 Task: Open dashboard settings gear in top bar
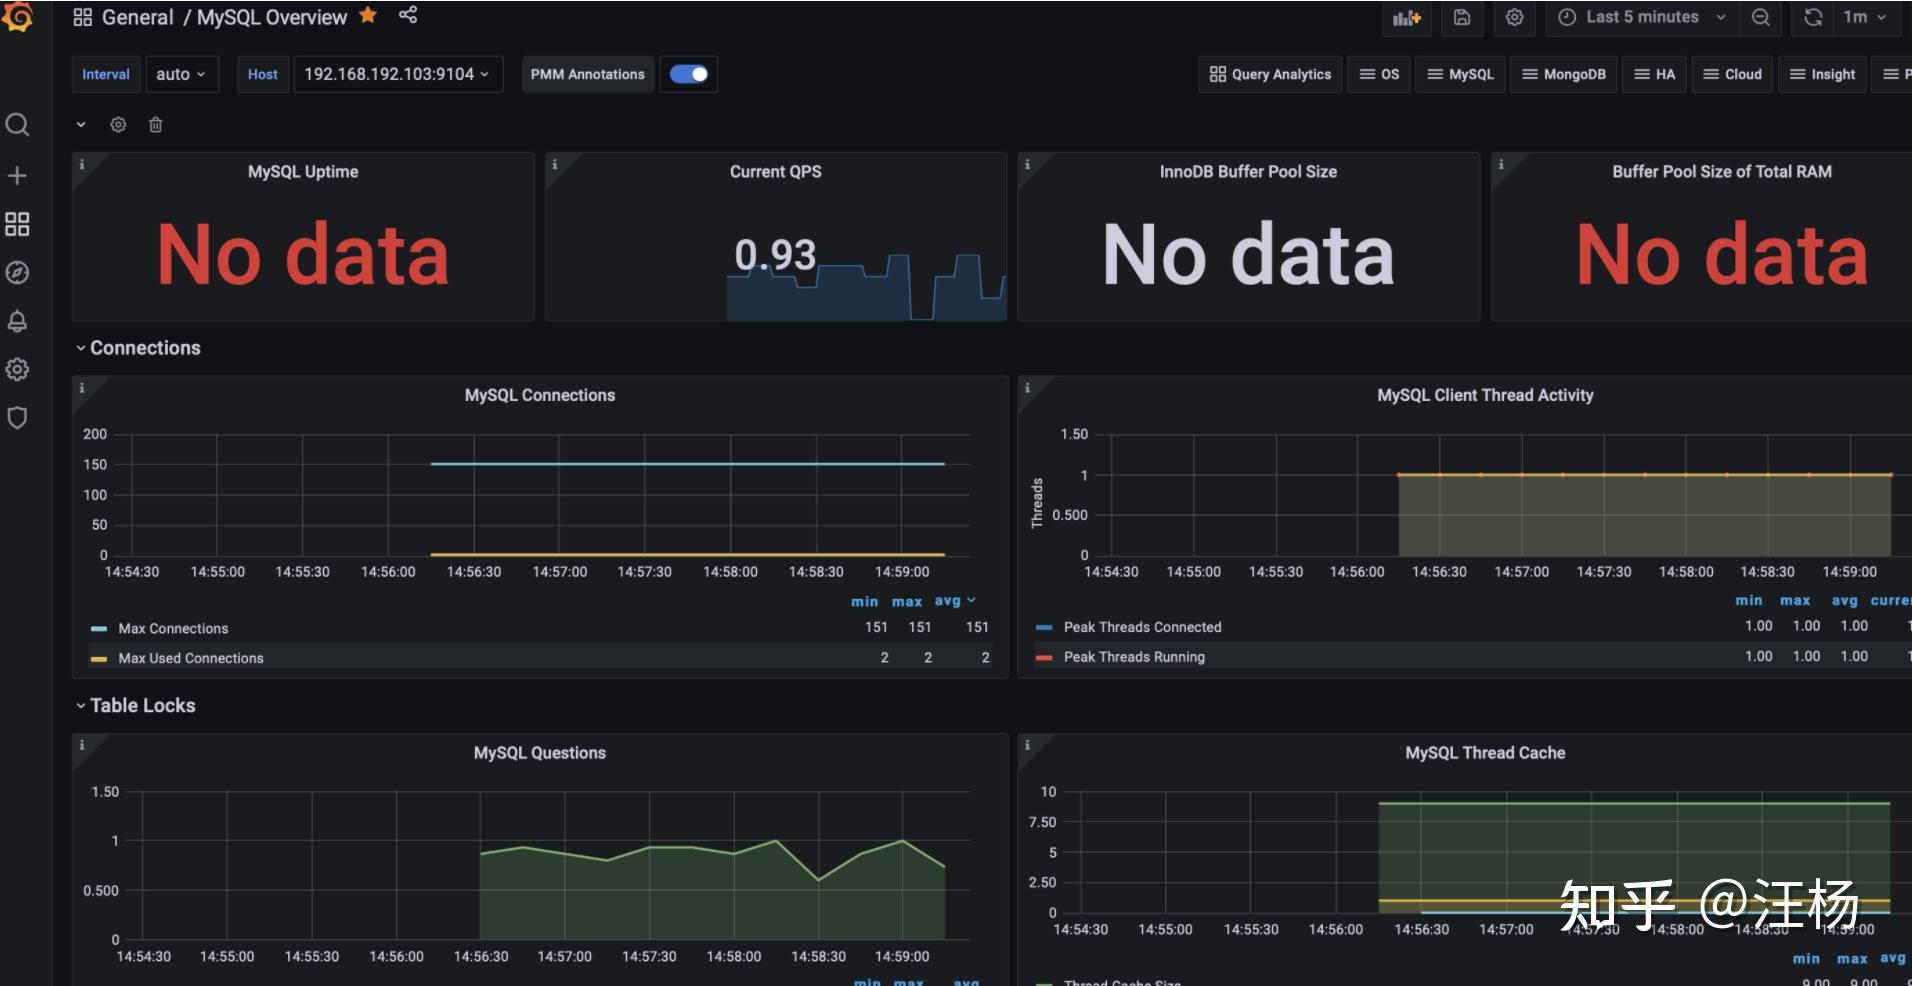(1514, 17)
